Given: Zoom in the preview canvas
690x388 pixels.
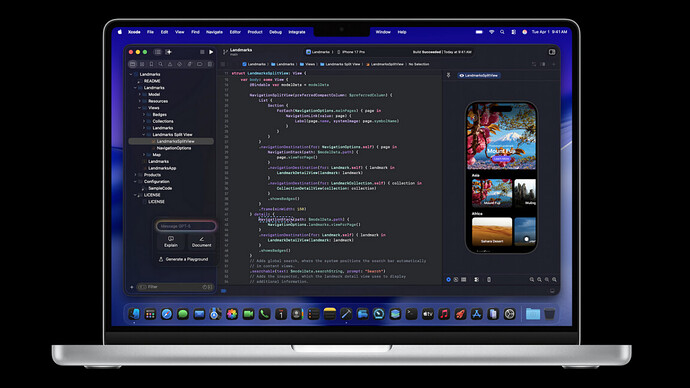Looking at the screenshot, I should tap(554, 279).
